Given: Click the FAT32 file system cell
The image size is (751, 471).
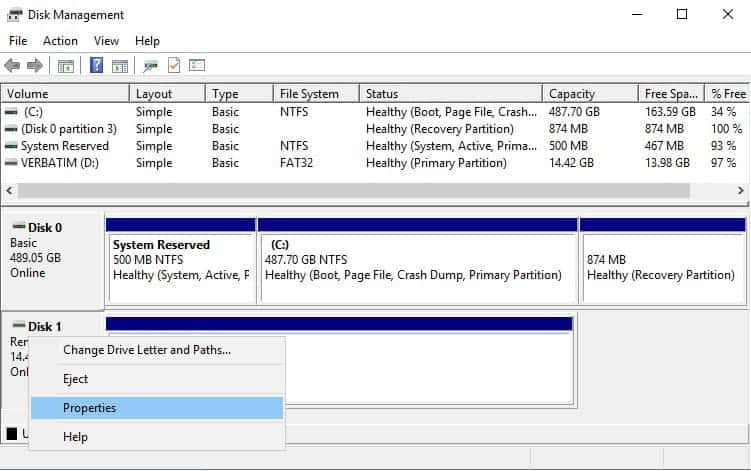Looking at the screenshot, I should 296,163.
